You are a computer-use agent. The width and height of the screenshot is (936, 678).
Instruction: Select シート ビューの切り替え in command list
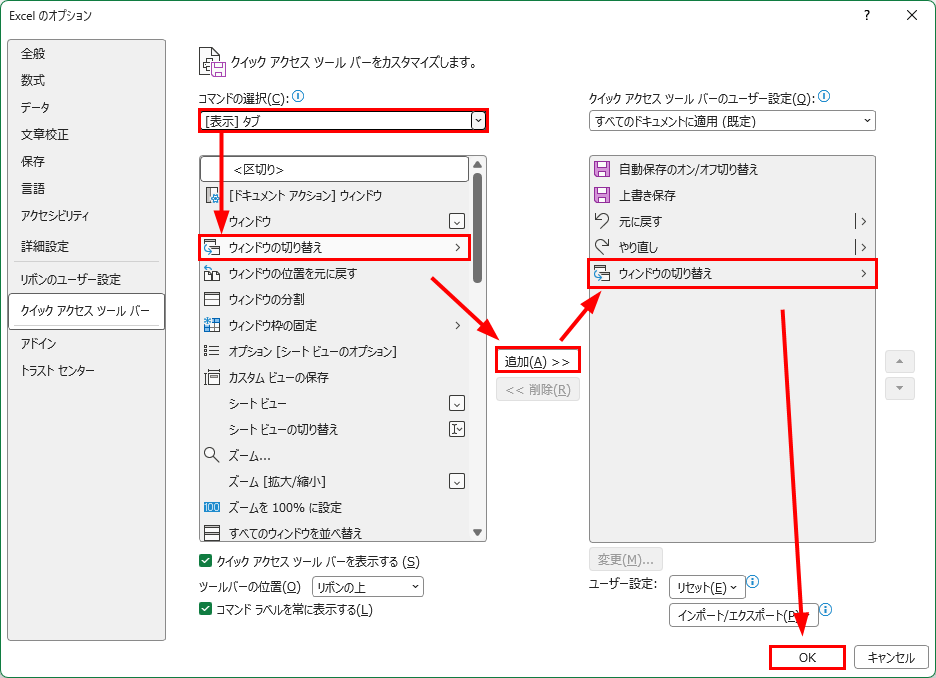(334, 429)
